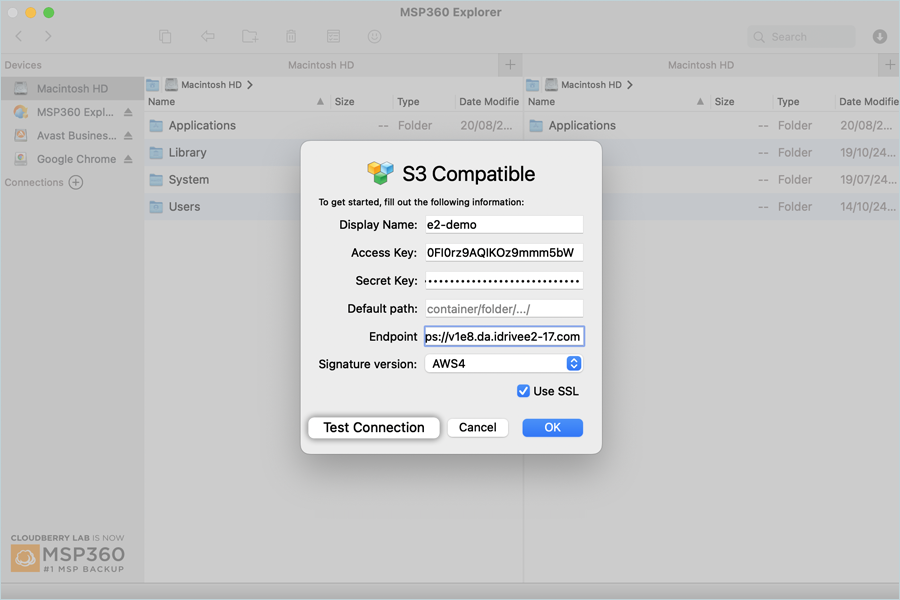Eject the Avast Business volume
The height and width of the screenshot is (600, 900).
point(128,136)
